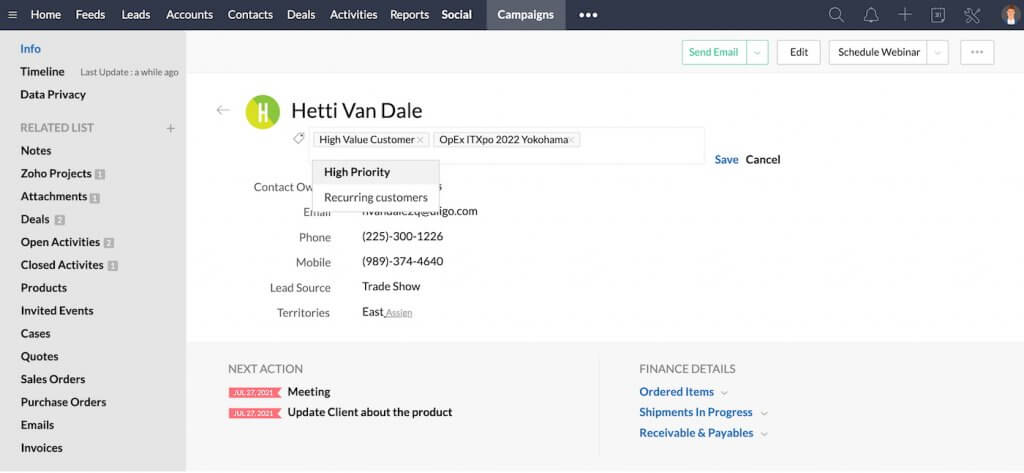Open Sales Orders related list

53,380
